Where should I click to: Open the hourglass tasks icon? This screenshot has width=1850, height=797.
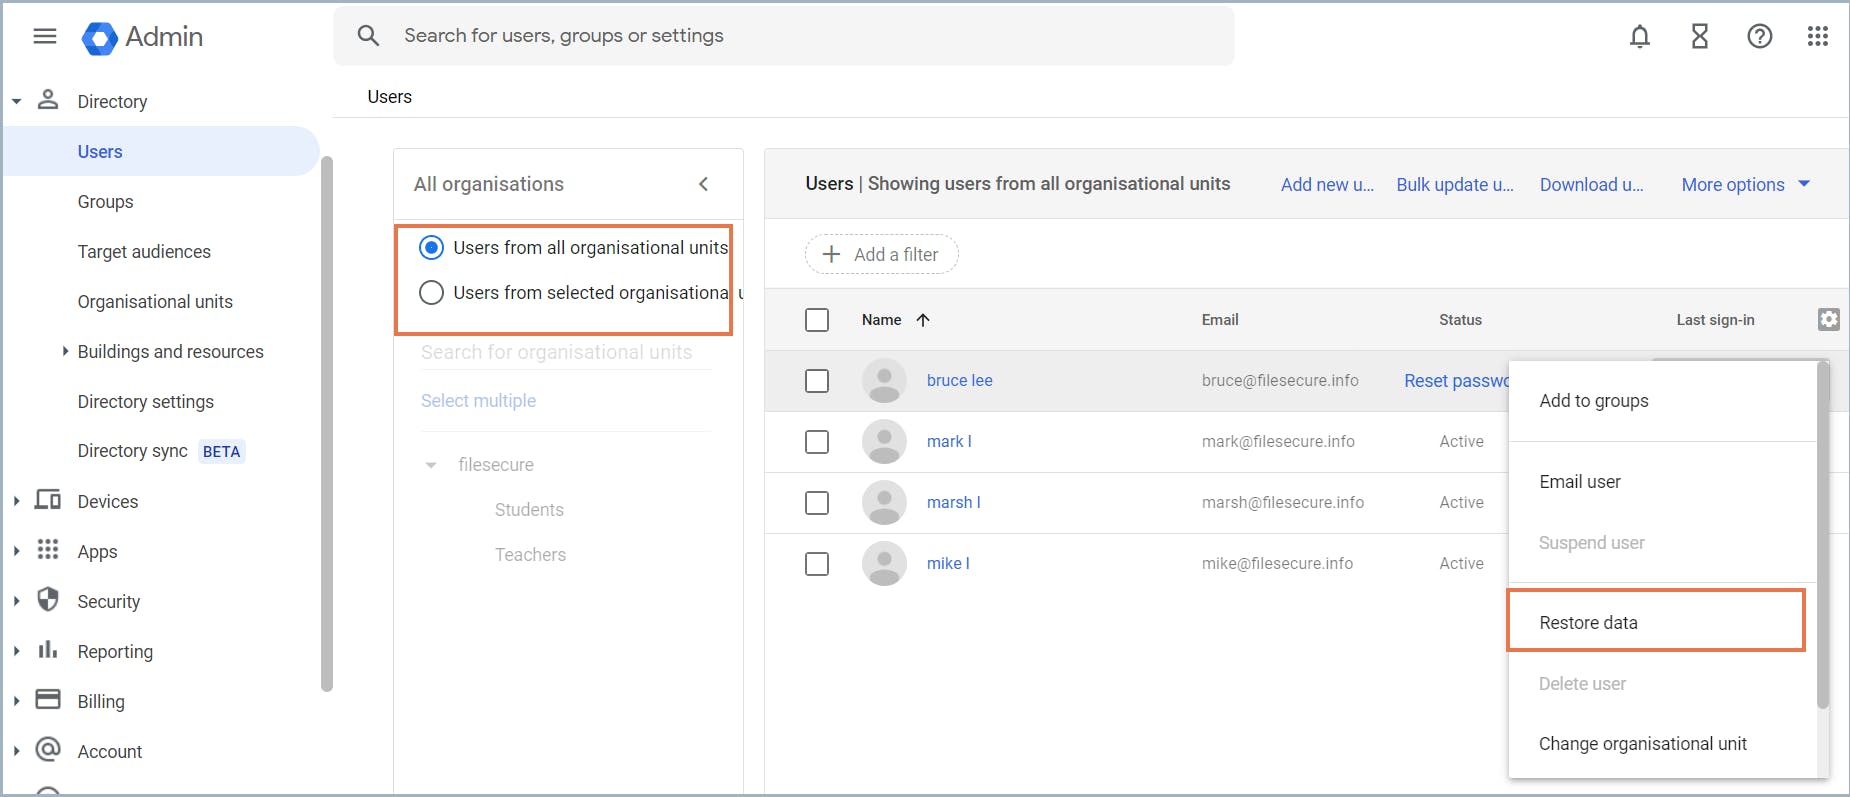tap(1700, 37)
